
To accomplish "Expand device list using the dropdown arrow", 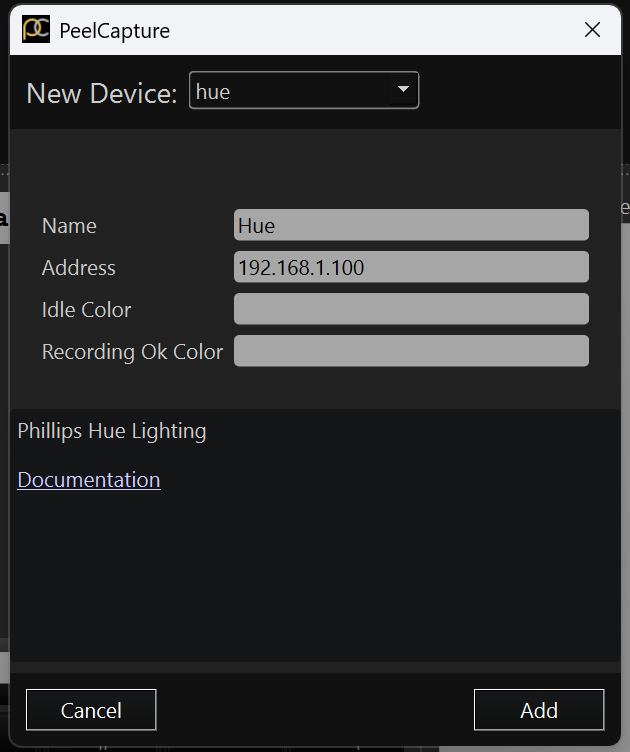I will pyautogui.click(x=403, y=89).
